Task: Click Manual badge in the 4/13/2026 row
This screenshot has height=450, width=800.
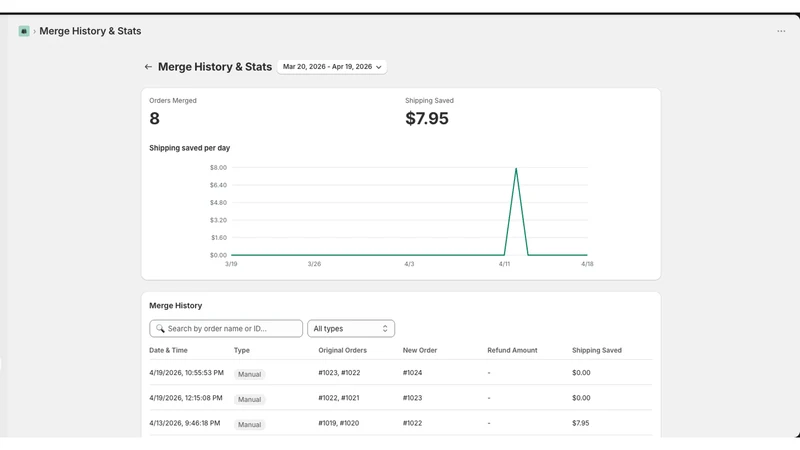Action: (x=249, y=424)
